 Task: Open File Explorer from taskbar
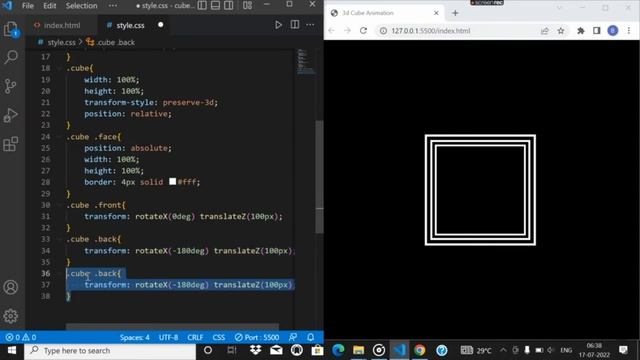pos(358,350)
